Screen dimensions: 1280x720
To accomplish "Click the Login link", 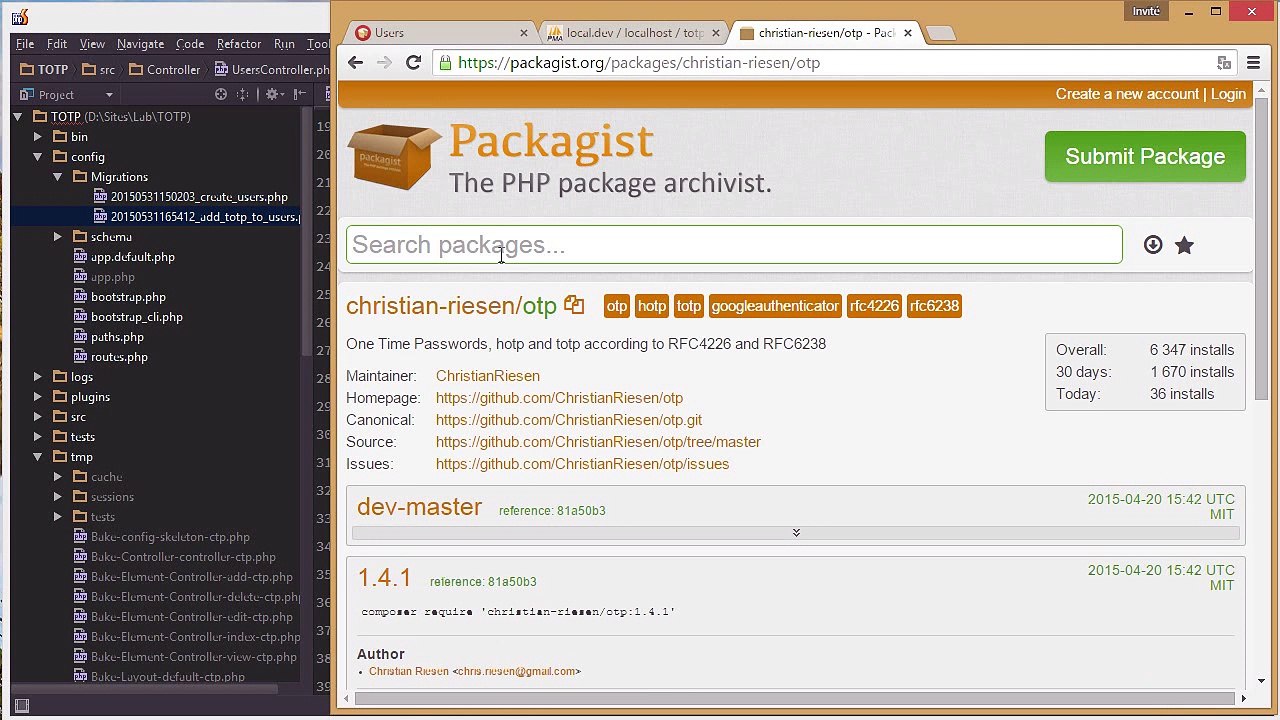I will [1228, 94].
